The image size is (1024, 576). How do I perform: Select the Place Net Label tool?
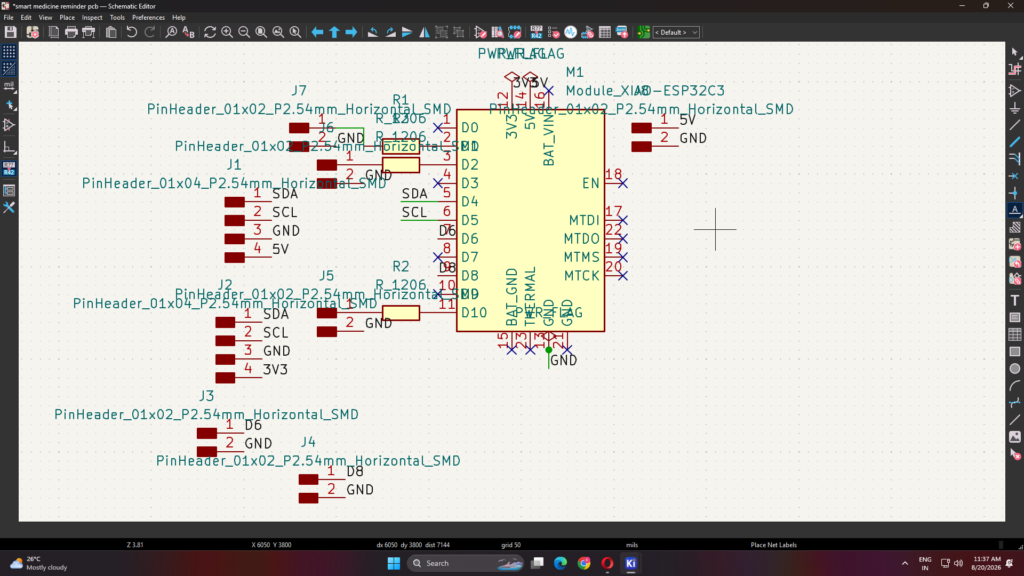[1014, 210]
